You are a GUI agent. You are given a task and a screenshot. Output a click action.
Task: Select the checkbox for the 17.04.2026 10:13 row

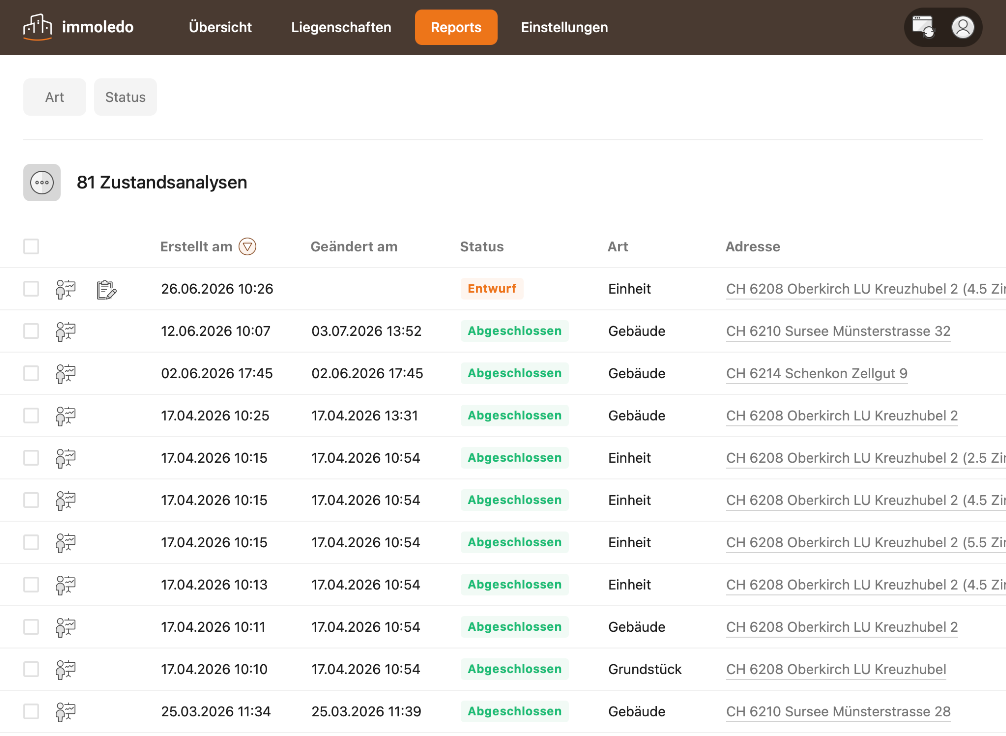[31, 585]
